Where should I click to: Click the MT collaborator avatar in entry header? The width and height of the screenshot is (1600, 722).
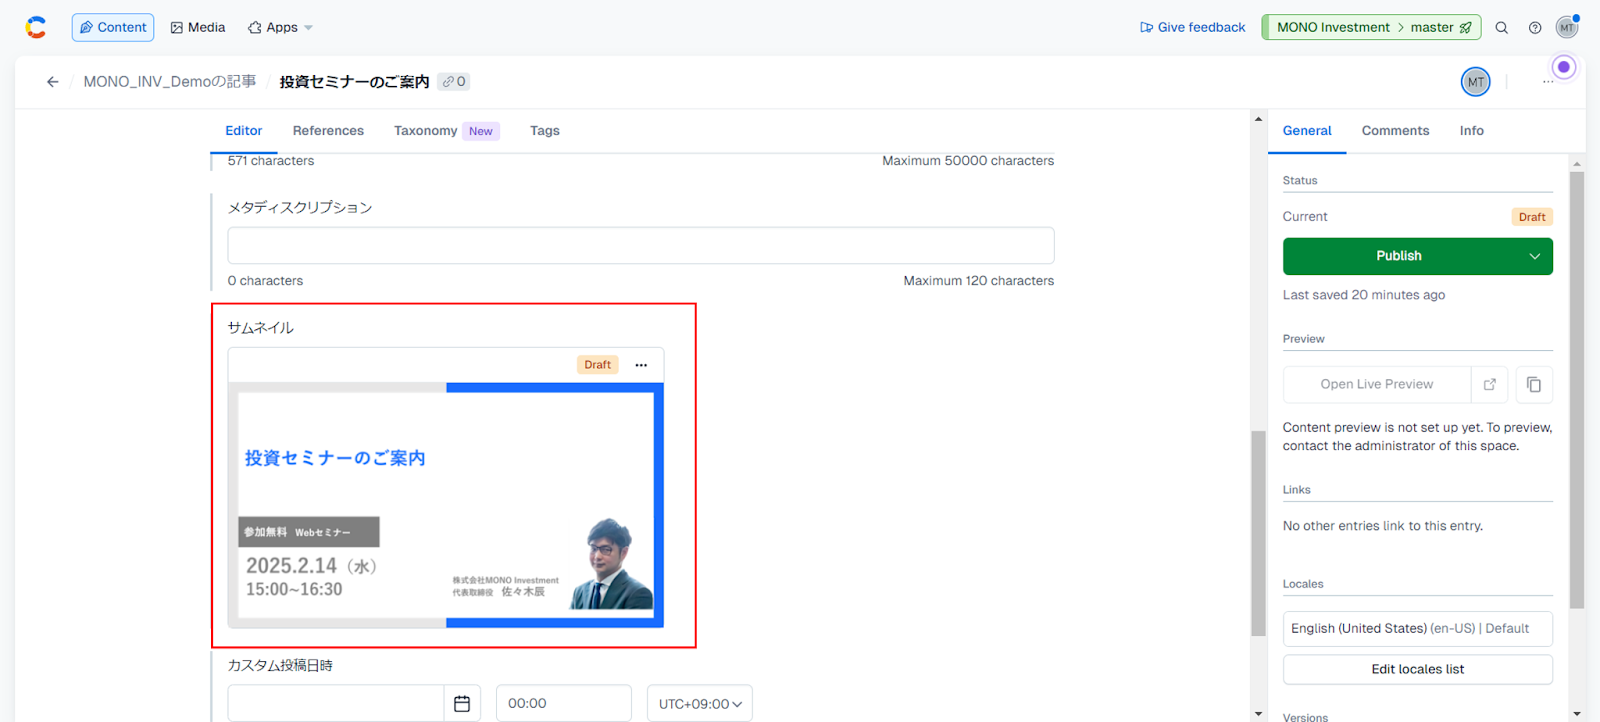[1476, 82]
